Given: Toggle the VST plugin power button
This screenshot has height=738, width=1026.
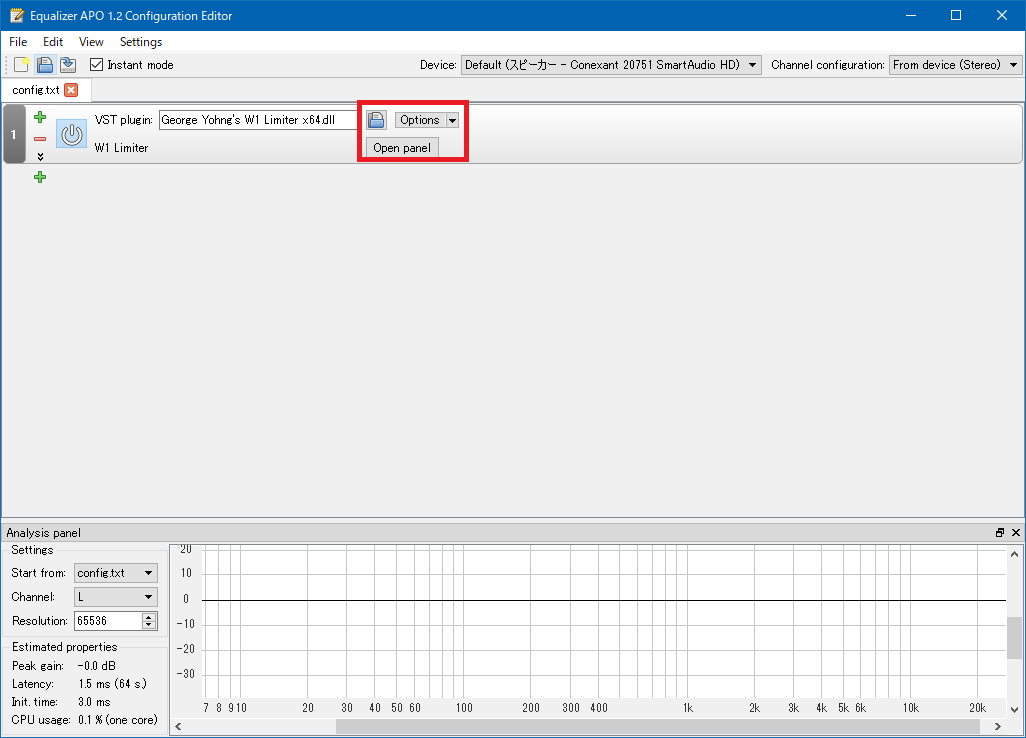Looking at the screenshot, I should tap(71, 133).
